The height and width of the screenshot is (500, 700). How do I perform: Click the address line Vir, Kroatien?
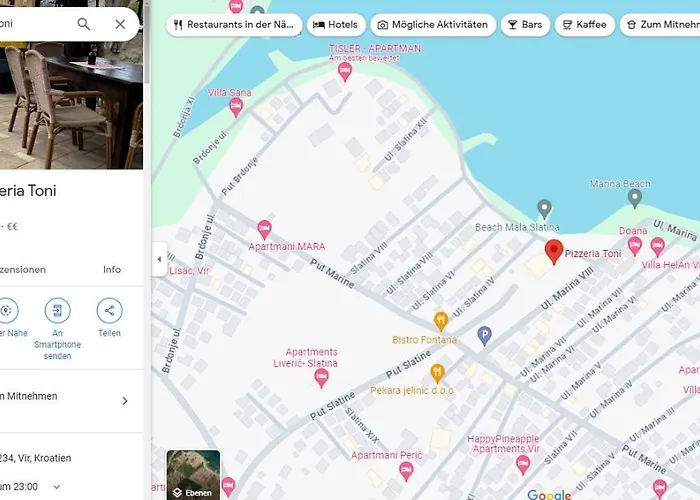pos(35,458)
